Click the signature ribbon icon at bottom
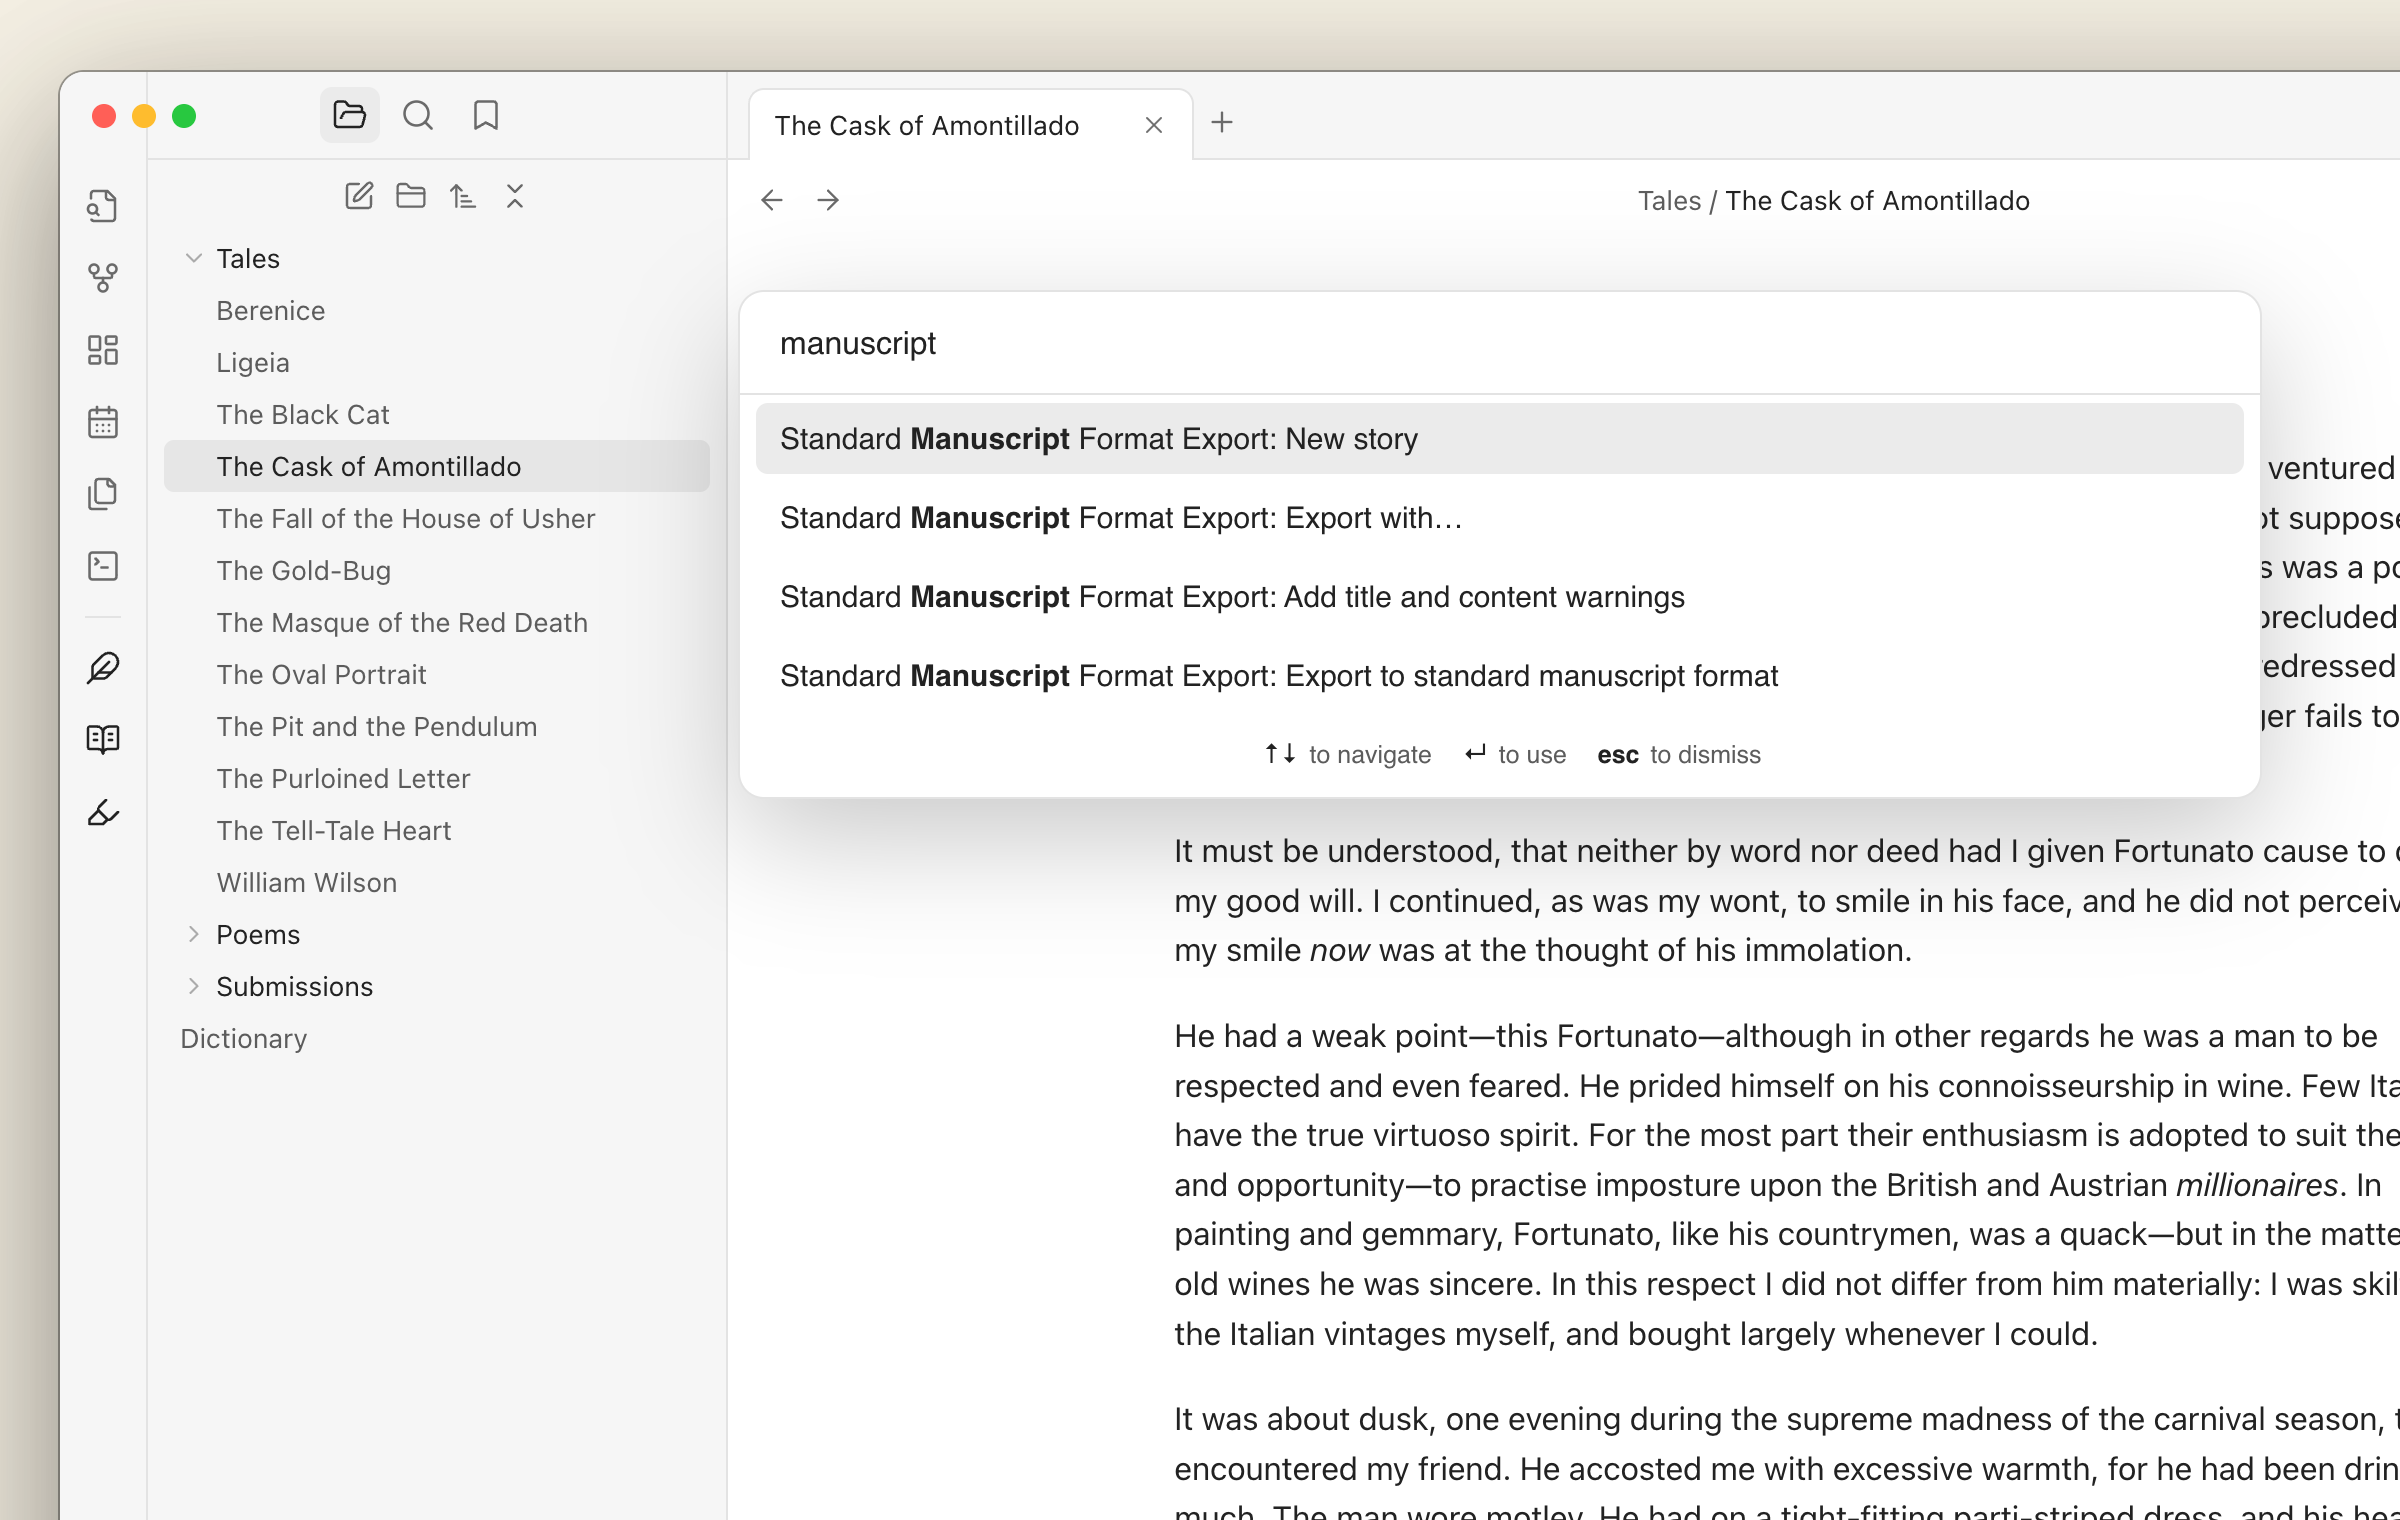Image resolution: width=2400 pixels, height=1520 pixels. tap(103, 812)
